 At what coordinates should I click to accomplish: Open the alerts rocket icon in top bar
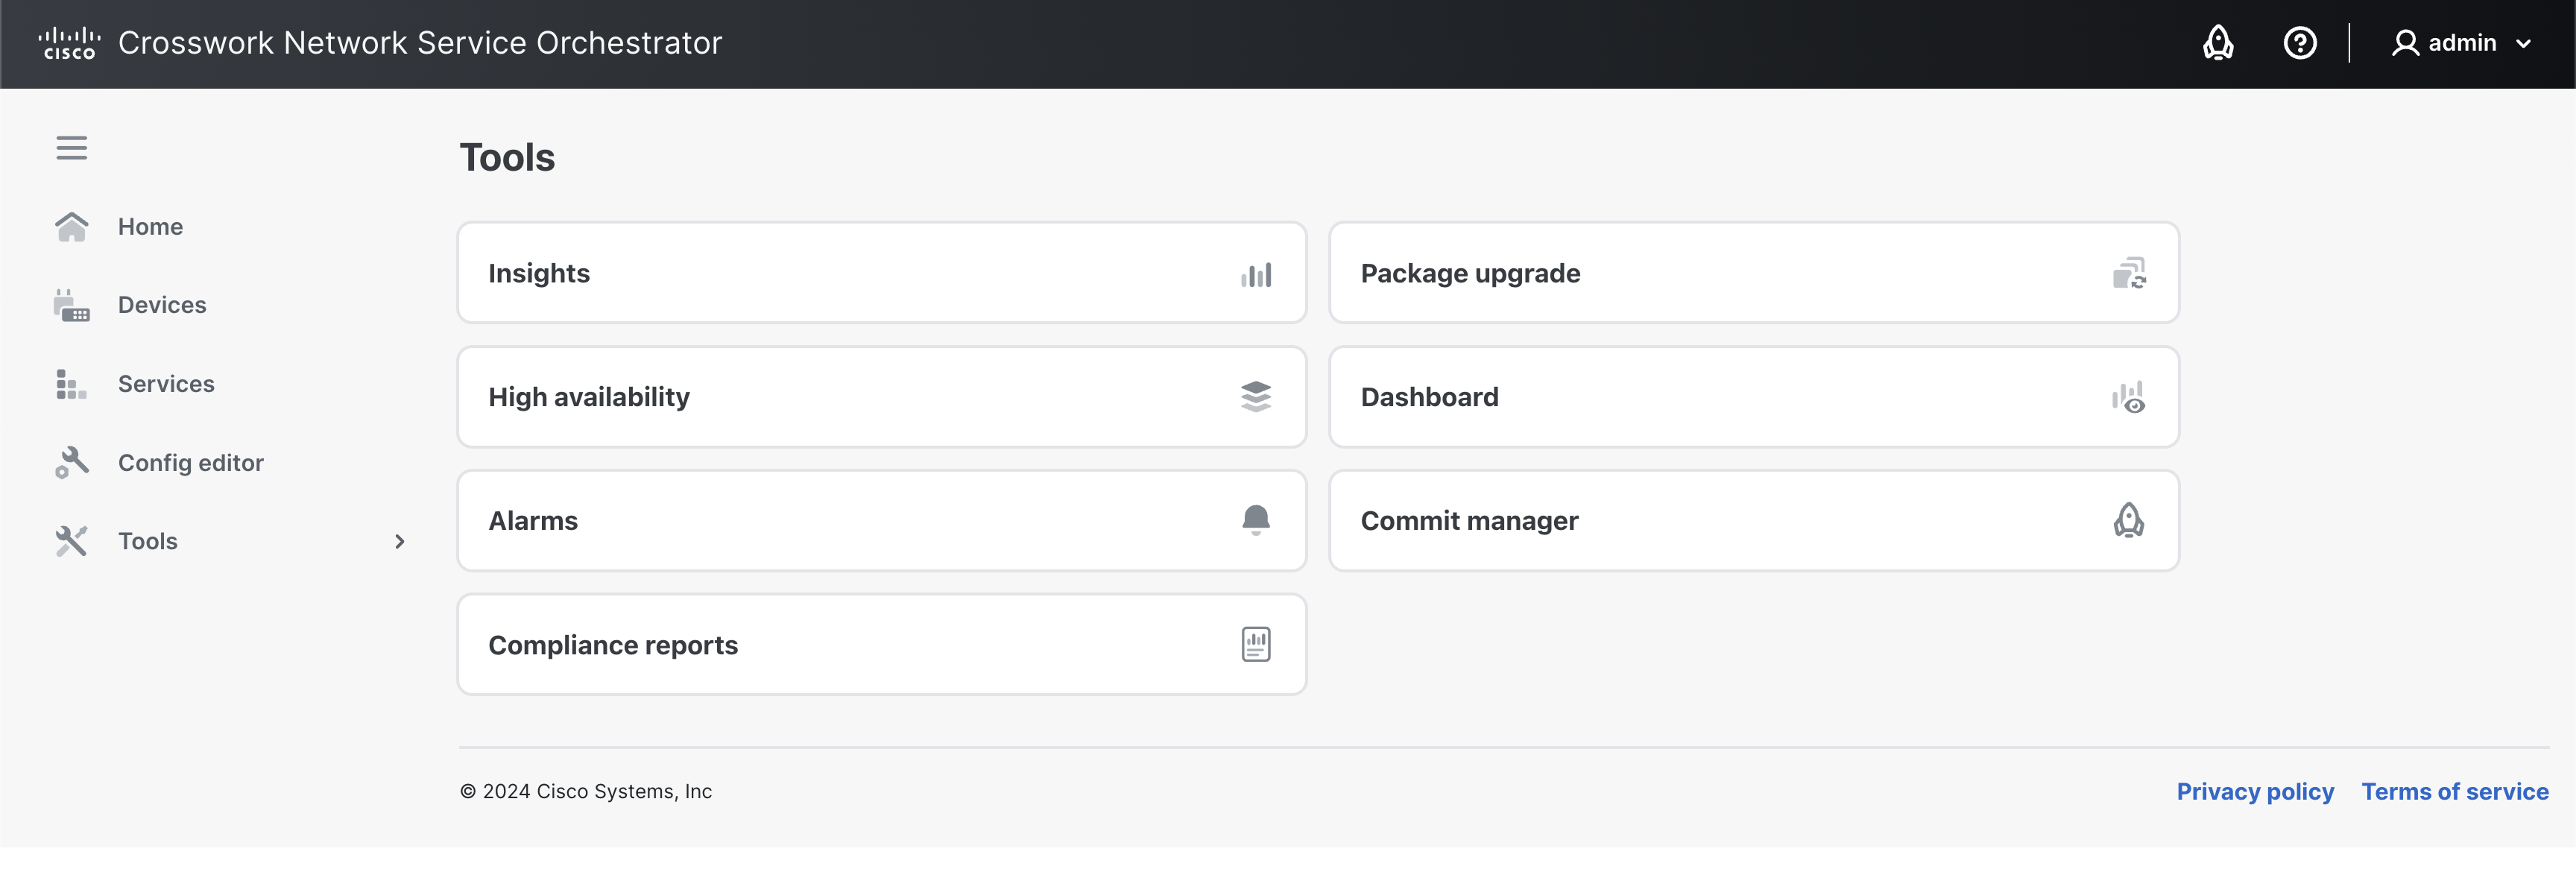pos(2218,43)
